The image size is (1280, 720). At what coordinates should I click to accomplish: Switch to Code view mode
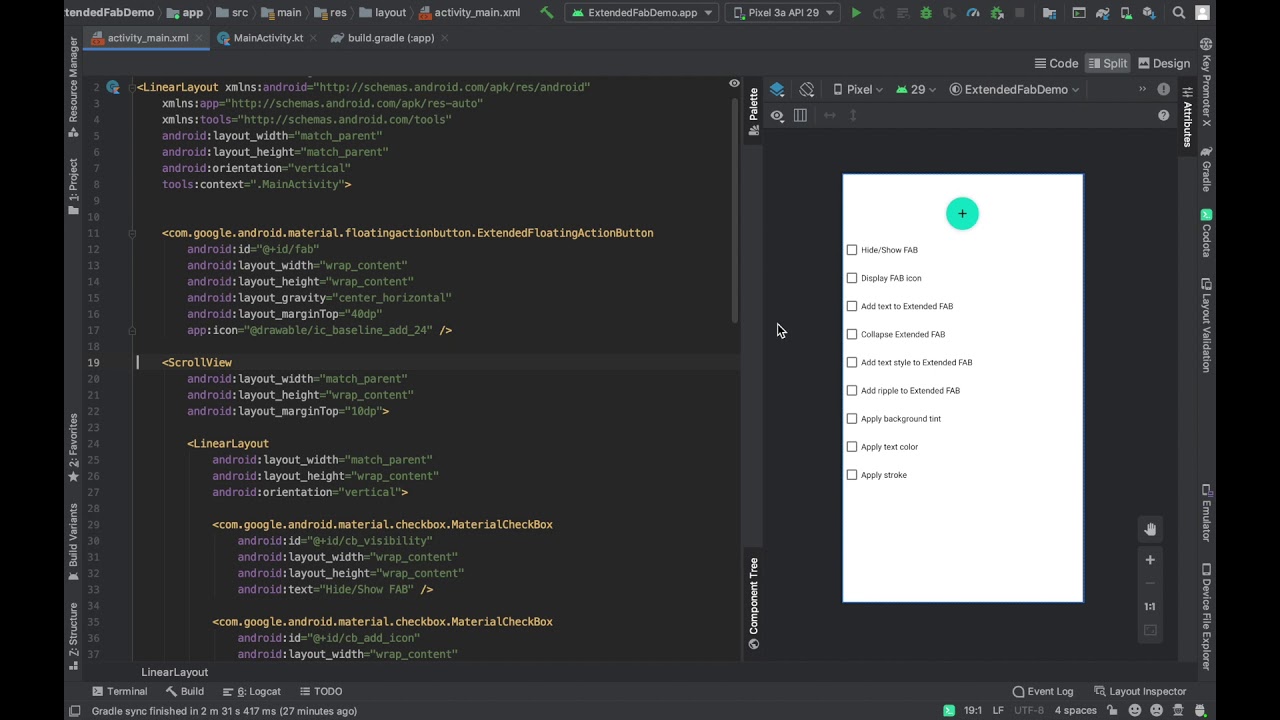tap(1056, 63)
